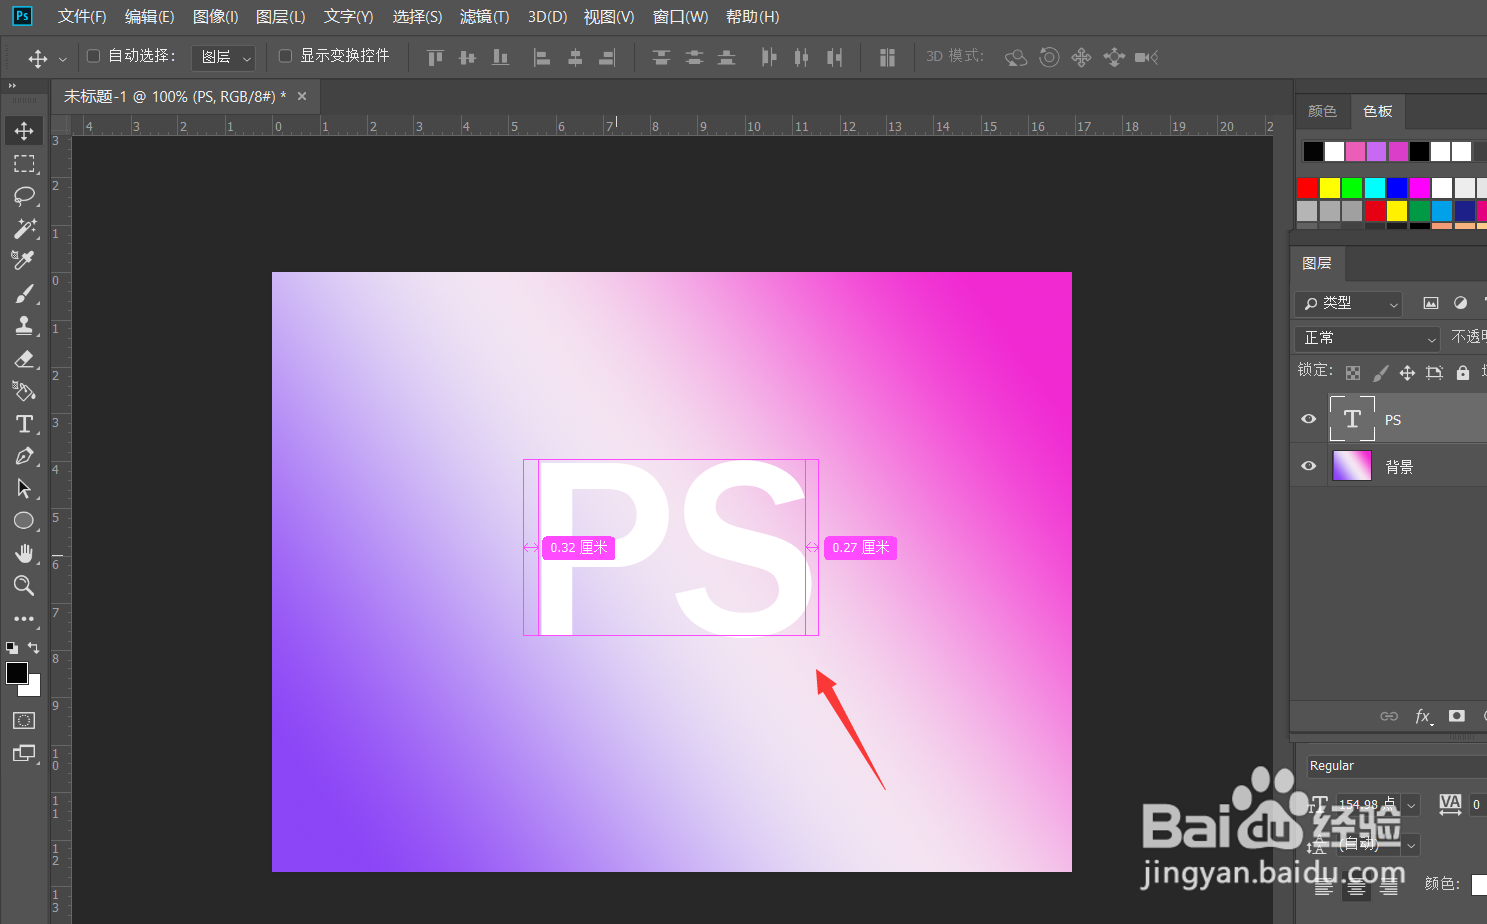Toggle lock image pixels brush icon

point(1380,373)
